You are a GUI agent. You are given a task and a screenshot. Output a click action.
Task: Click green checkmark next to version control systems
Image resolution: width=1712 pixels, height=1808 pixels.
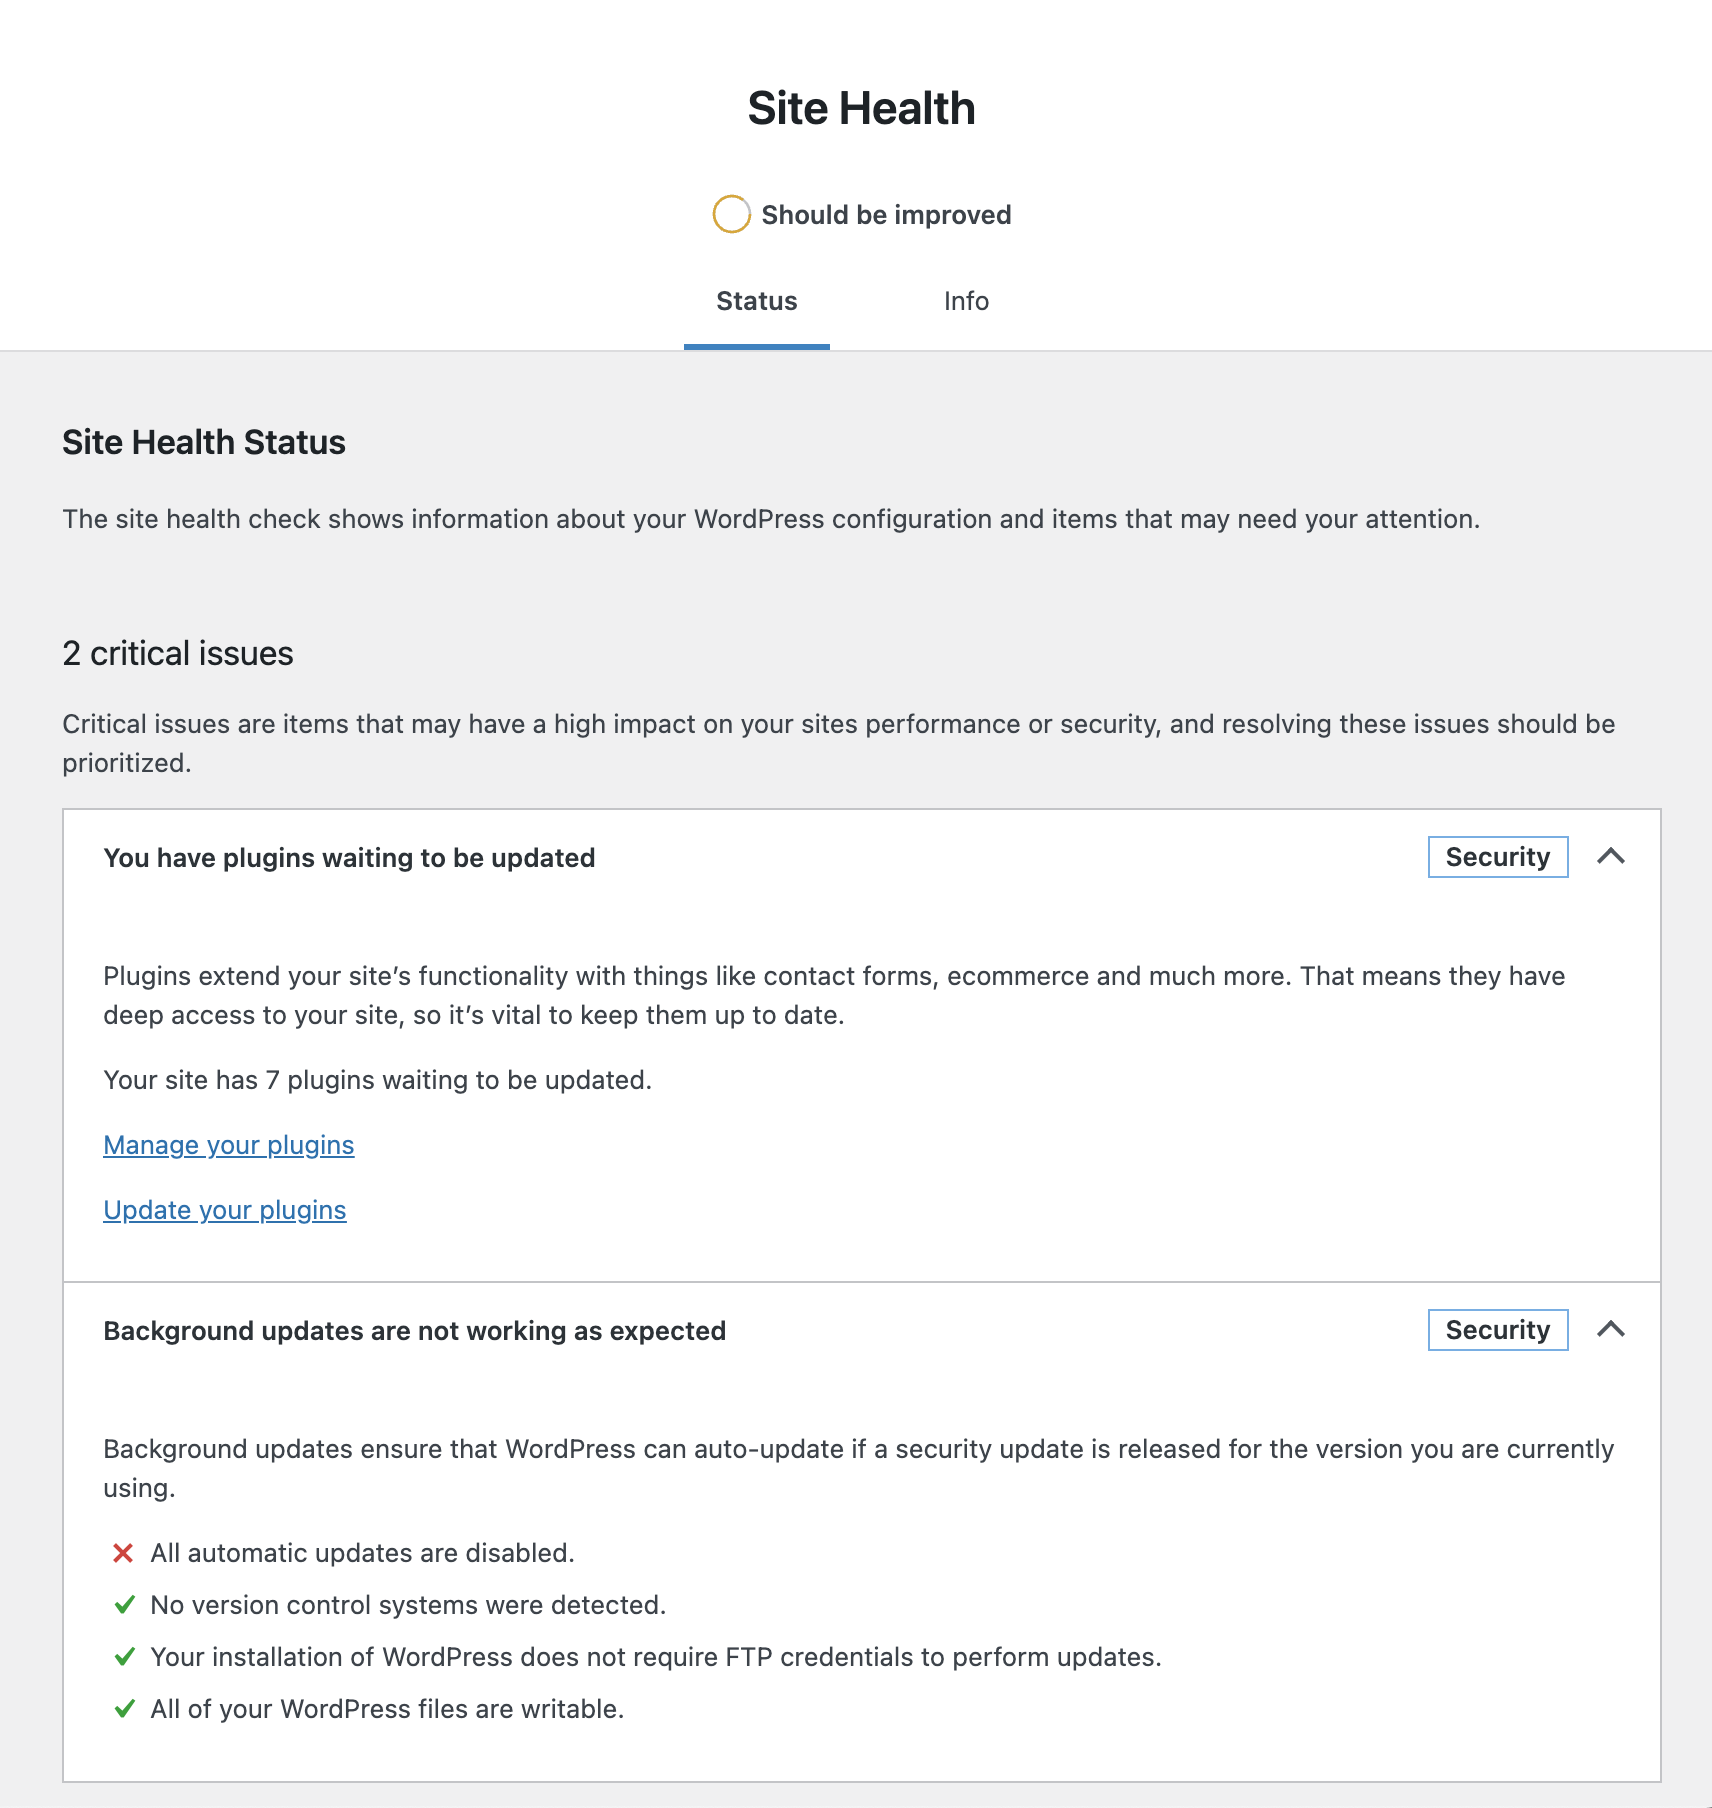[124, 1605]
